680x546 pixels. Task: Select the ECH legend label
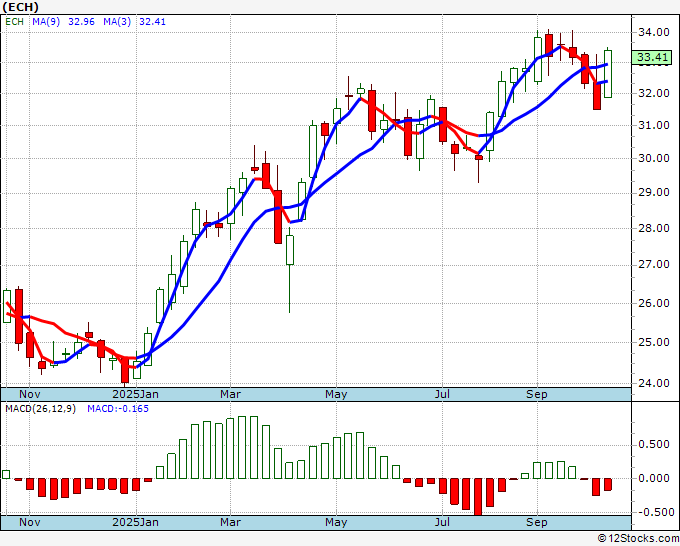14,22
